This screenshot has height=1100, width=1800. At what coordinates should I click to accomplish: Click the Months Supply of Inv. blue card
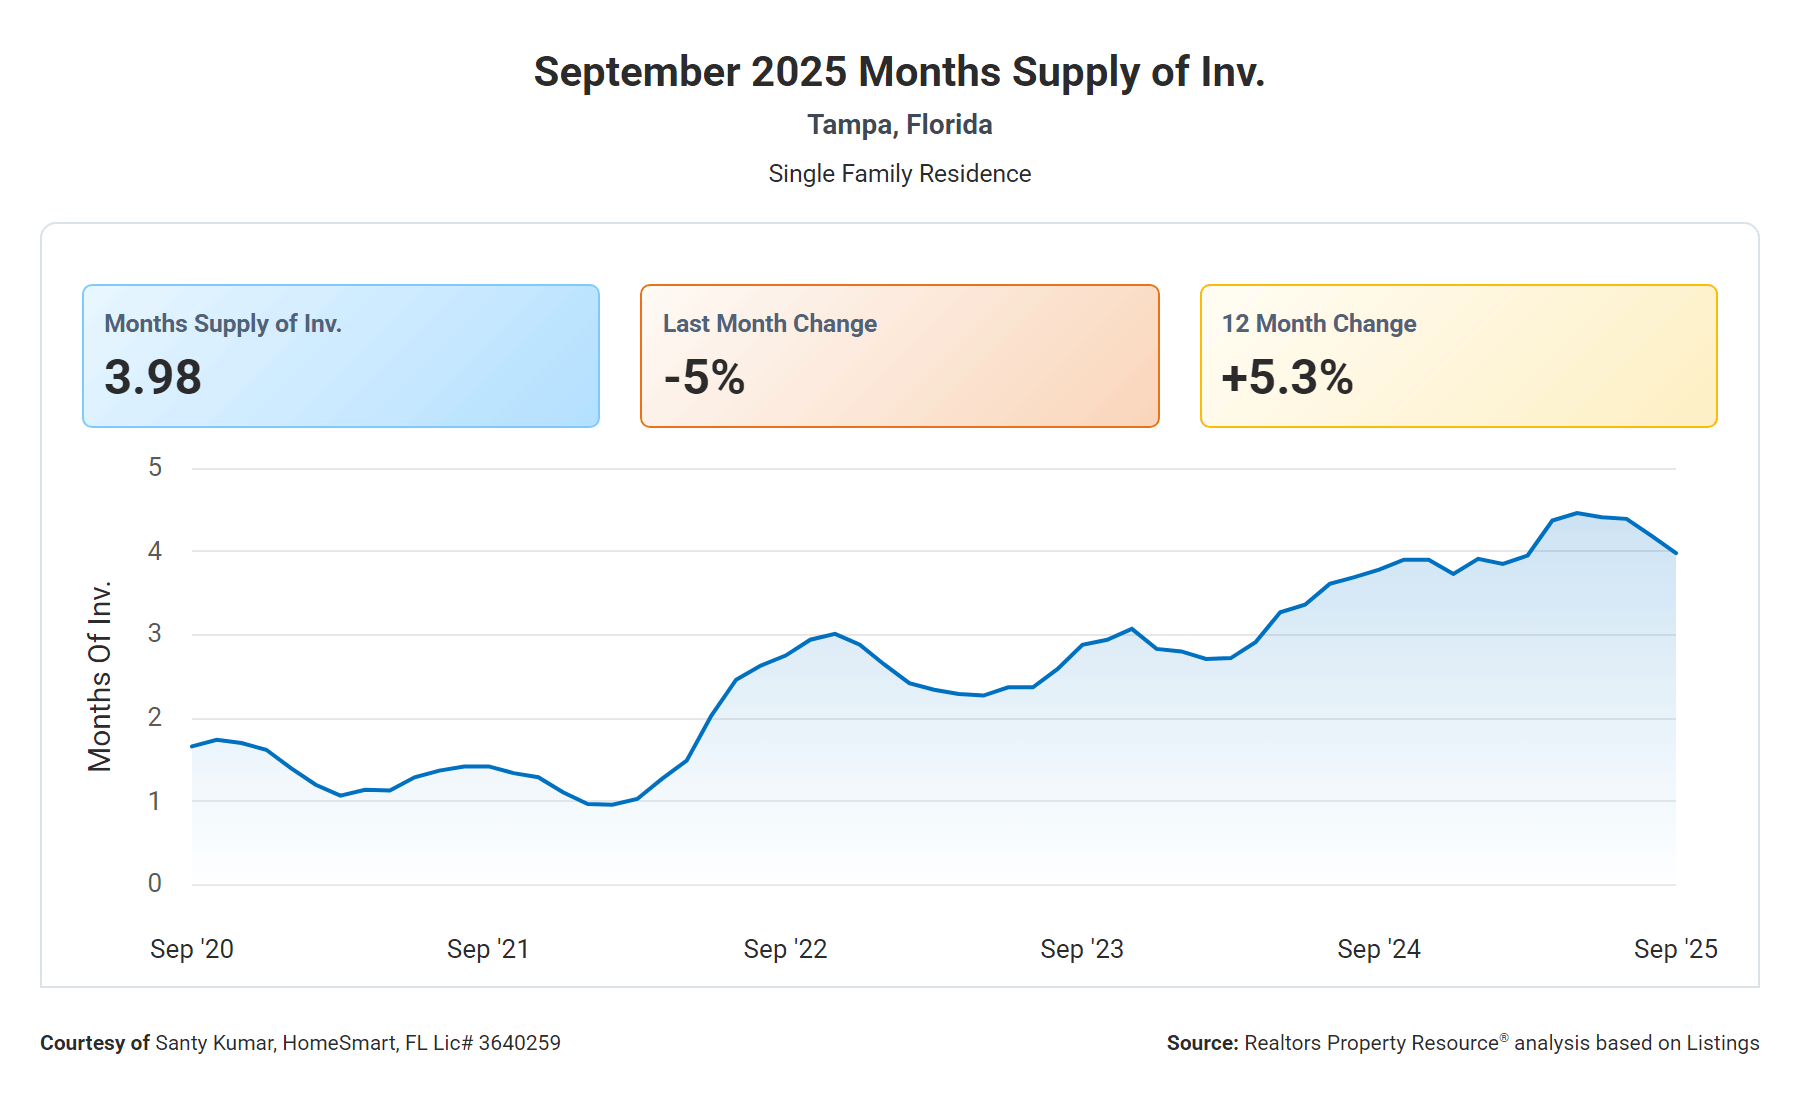coord(340,356)
